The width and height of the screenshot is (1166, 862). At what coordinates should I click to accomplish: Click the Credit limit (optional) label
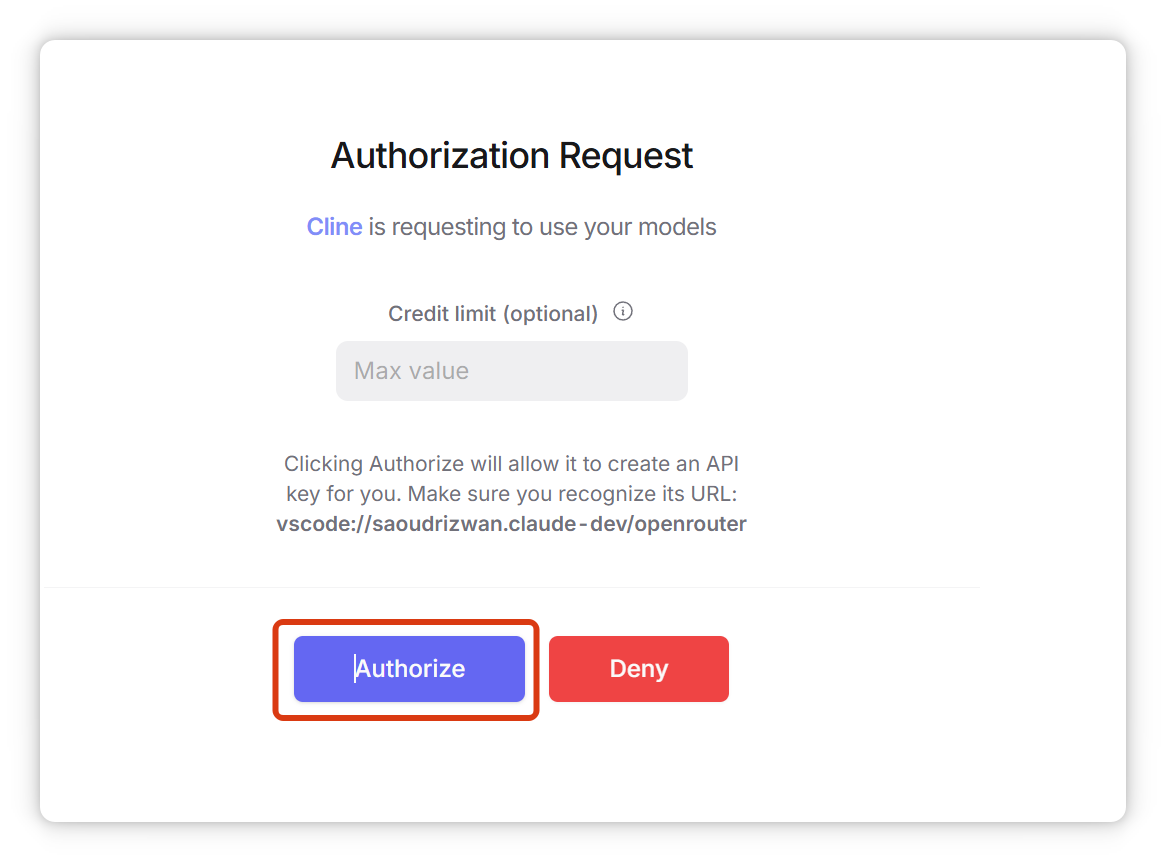(493, 314)
